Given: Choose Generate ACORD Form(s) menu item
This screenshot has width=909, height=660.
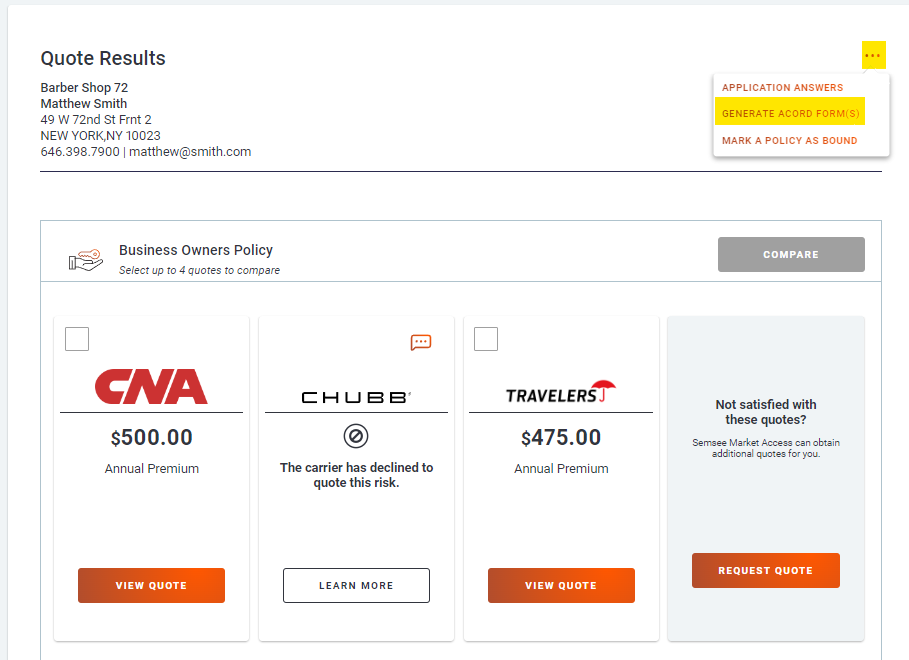Looking at the screenshot, I should [x=790, y=114].
